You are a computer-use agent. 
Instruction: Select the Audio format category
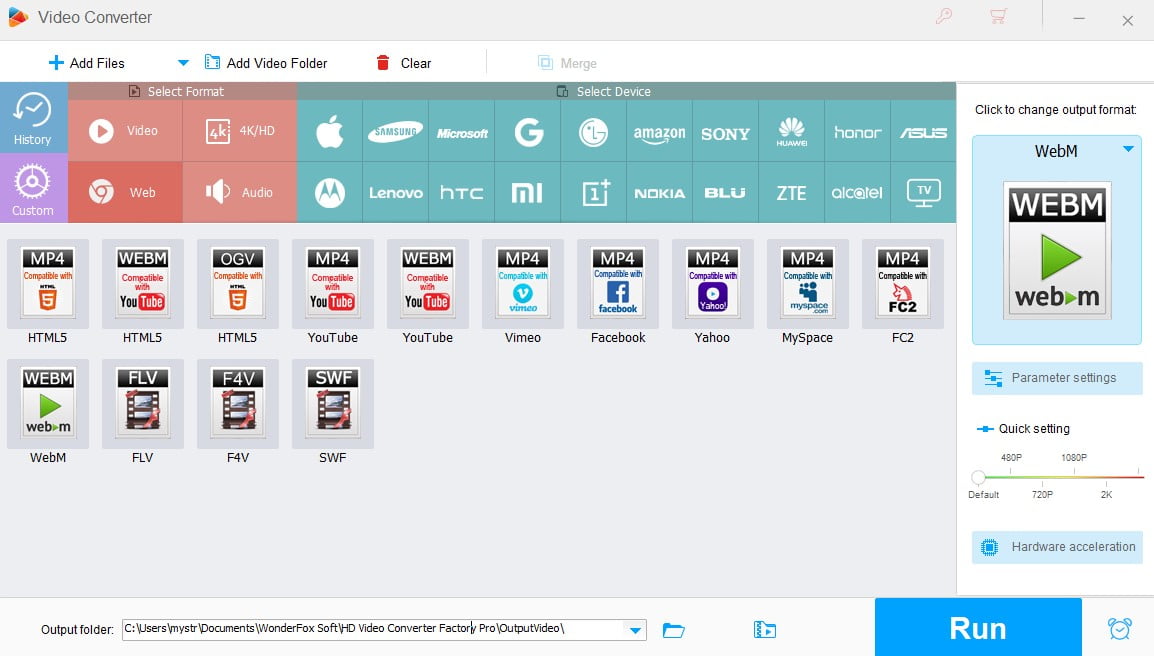[240, 191]
